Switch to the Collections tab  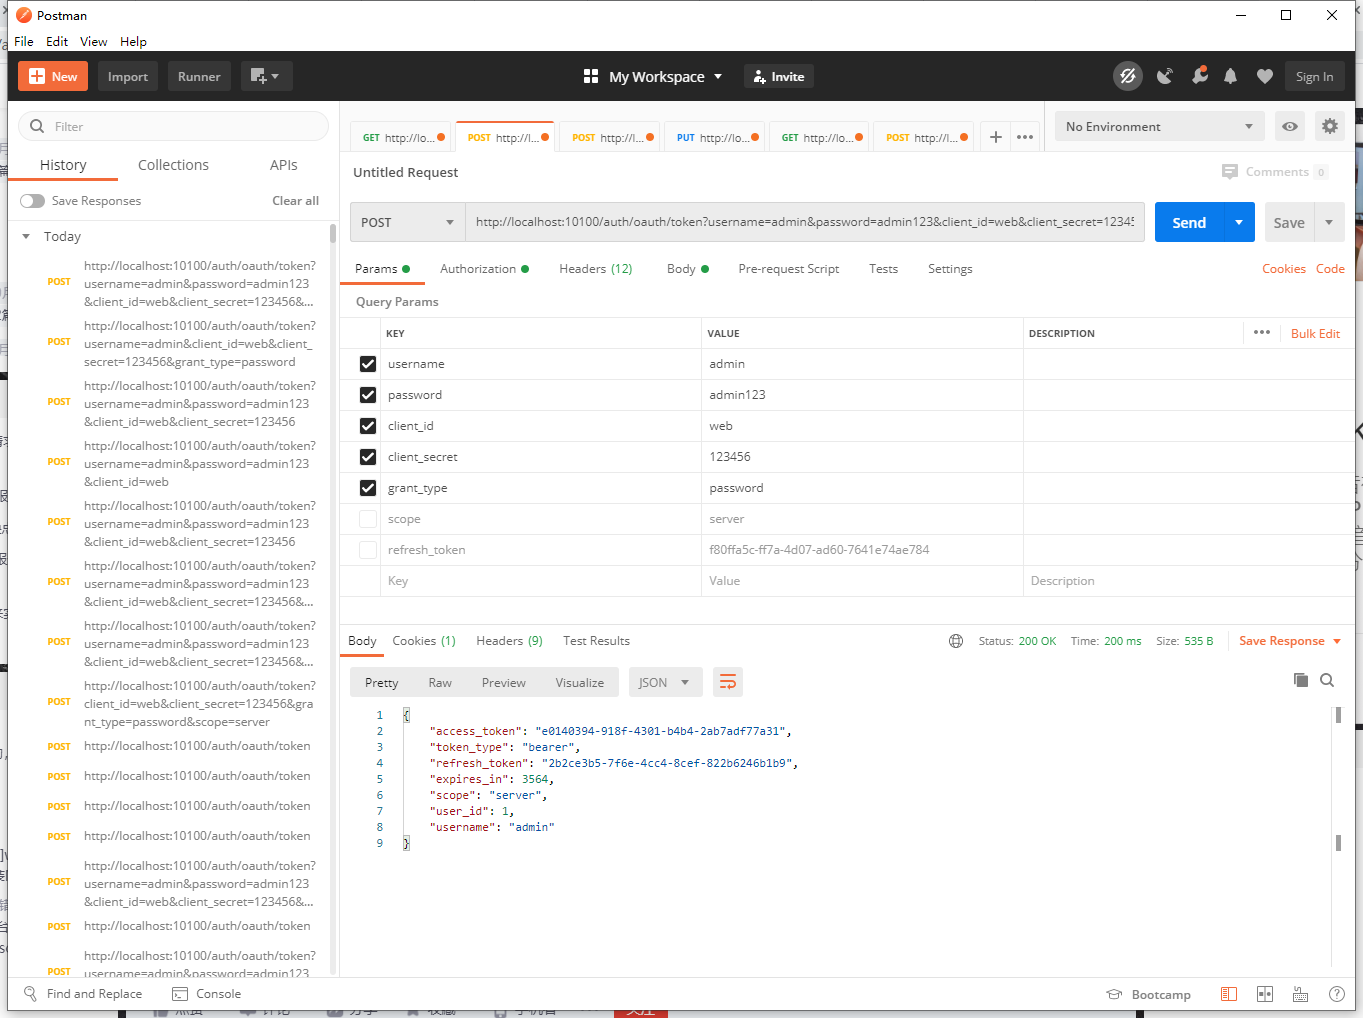(172, 164)
